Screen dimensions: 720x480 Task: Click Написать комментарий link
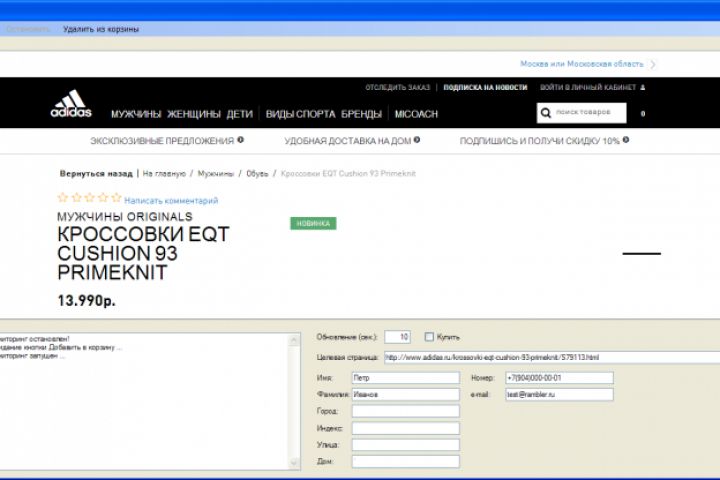coord(171,201)
